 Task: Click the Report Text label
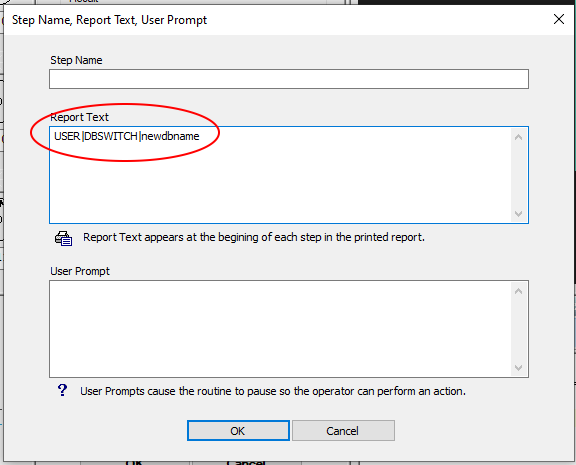coord(79,117)
